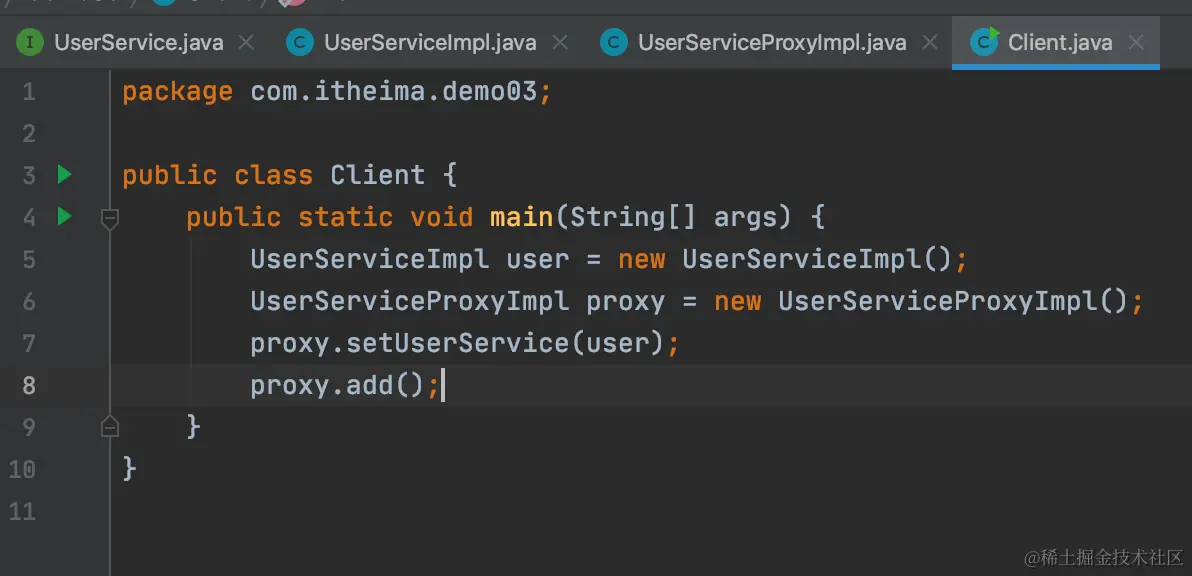This screenshot has height=576, width=1192.
Task: Close the UserService.java tab
Action: [x=246, y=43]
